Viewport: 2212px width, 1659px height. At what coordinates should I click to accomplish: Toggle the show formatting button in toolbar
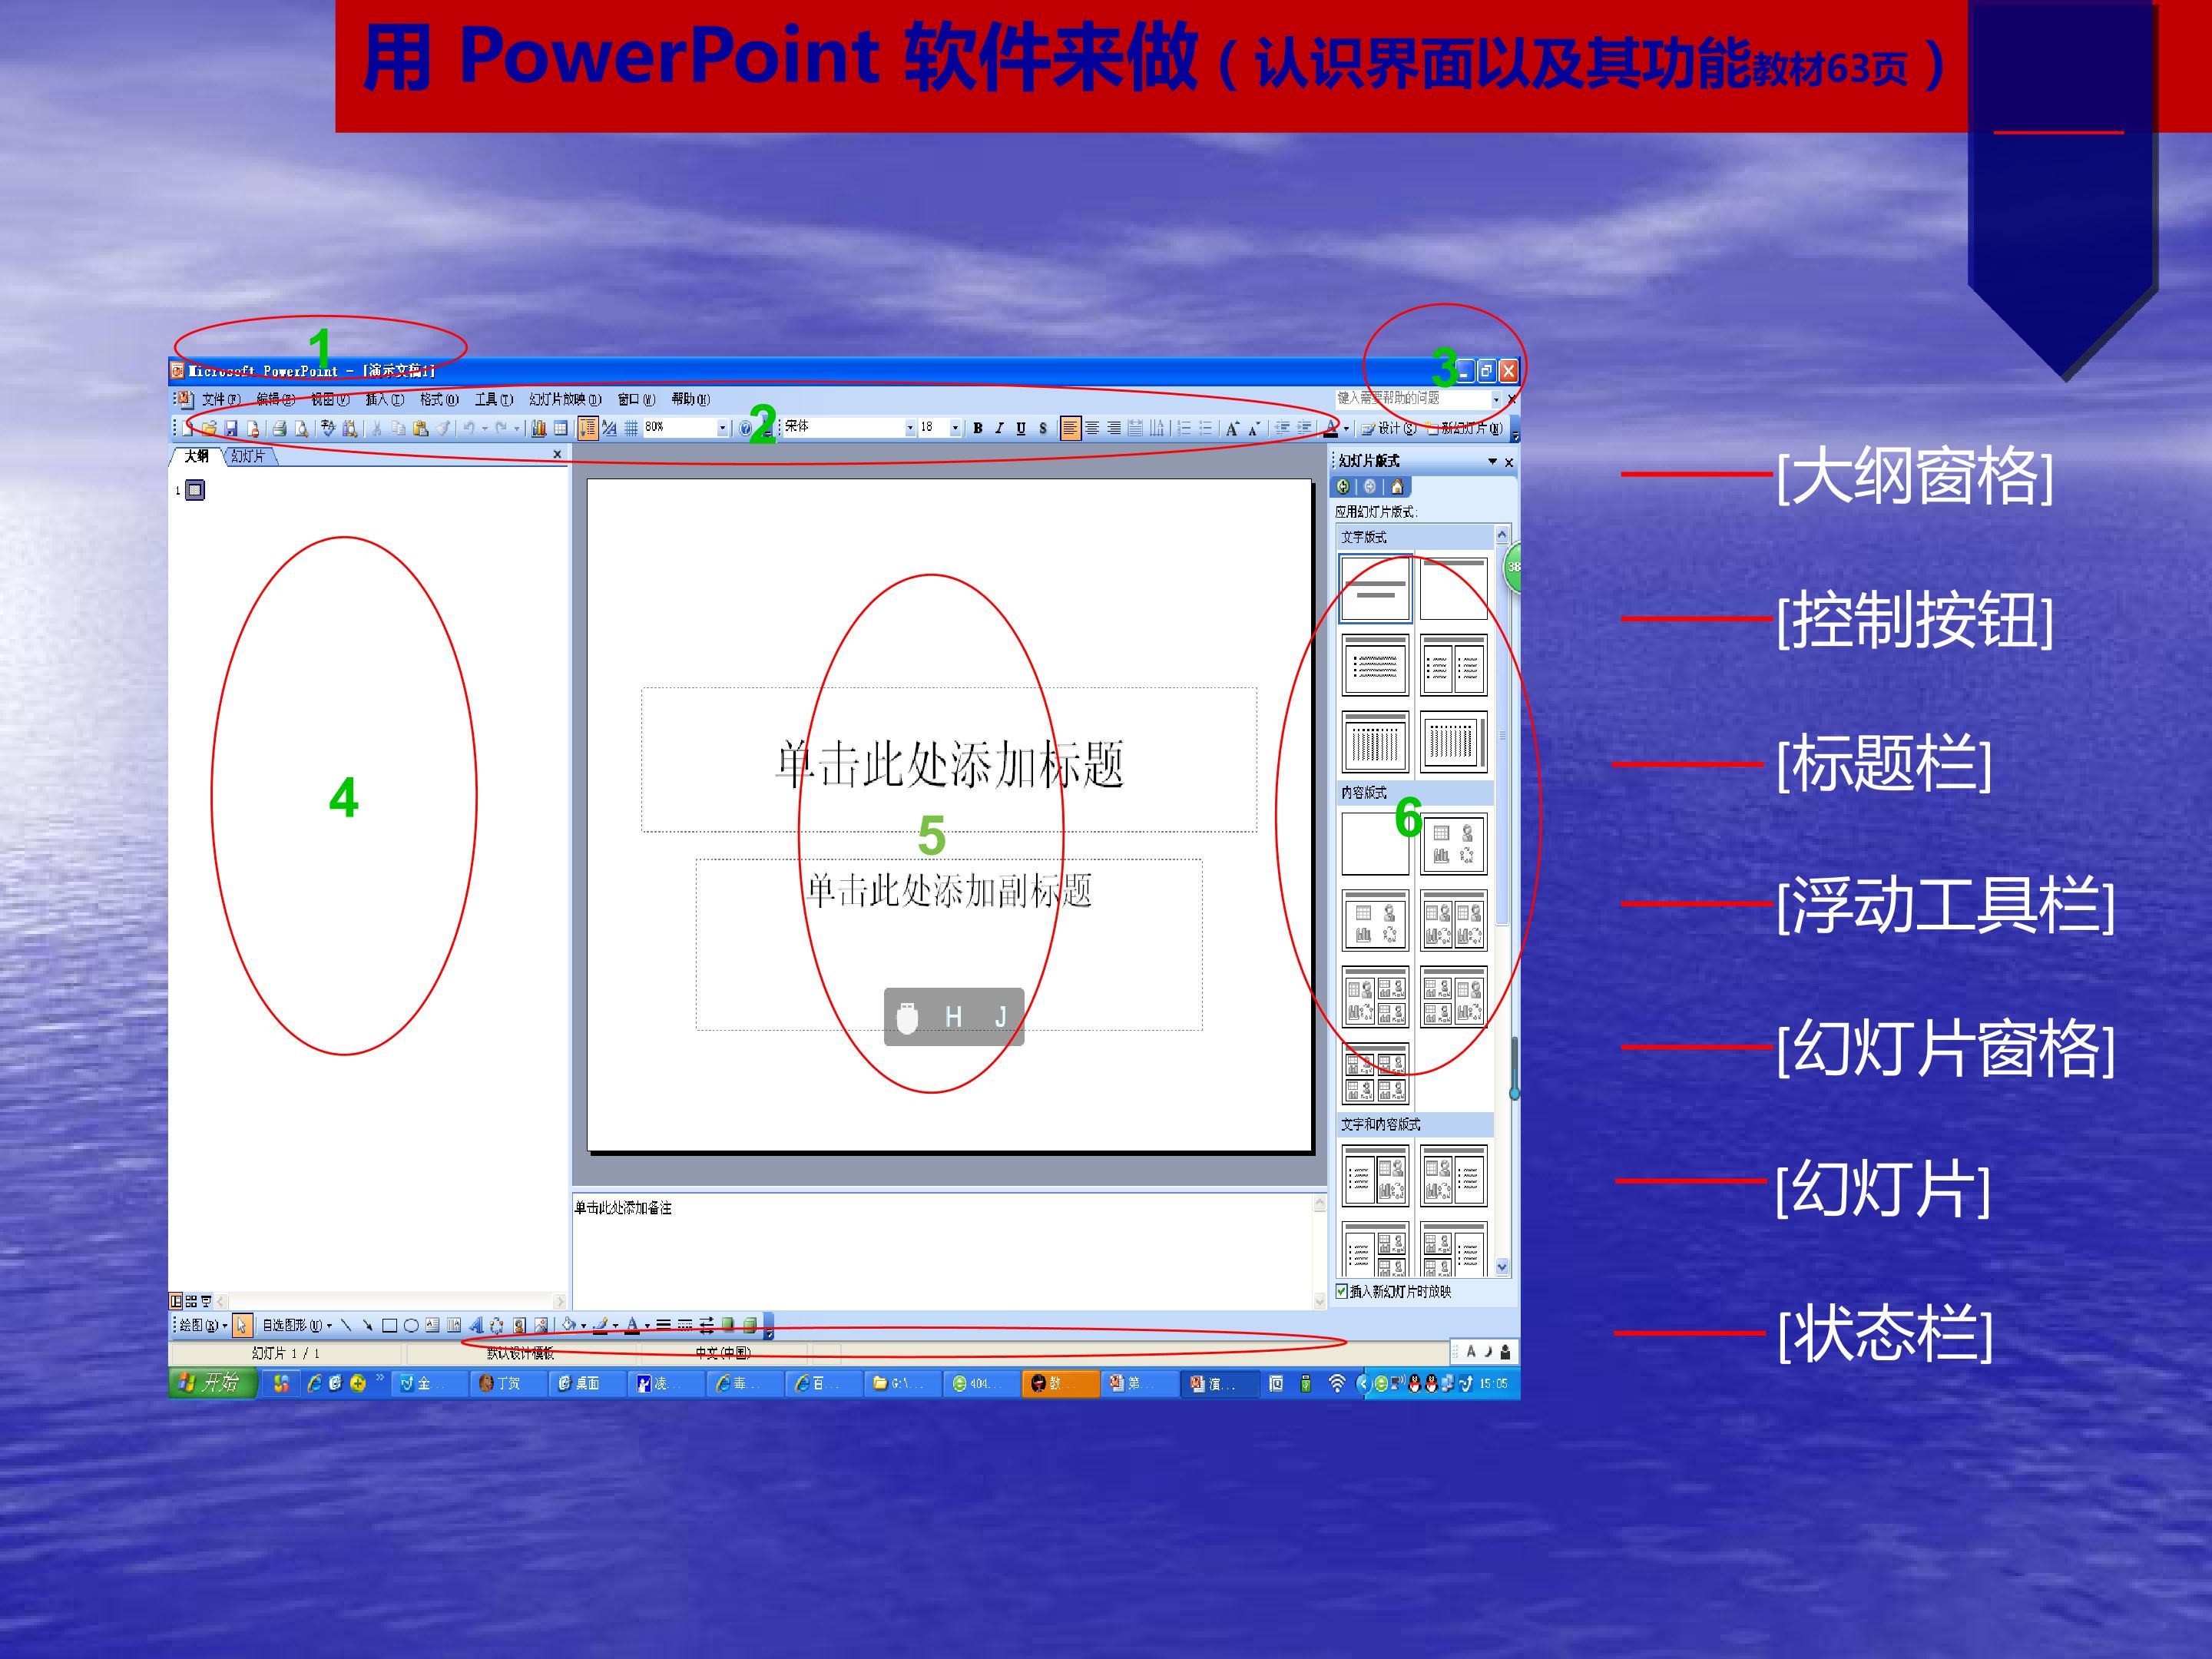[609, 429]
